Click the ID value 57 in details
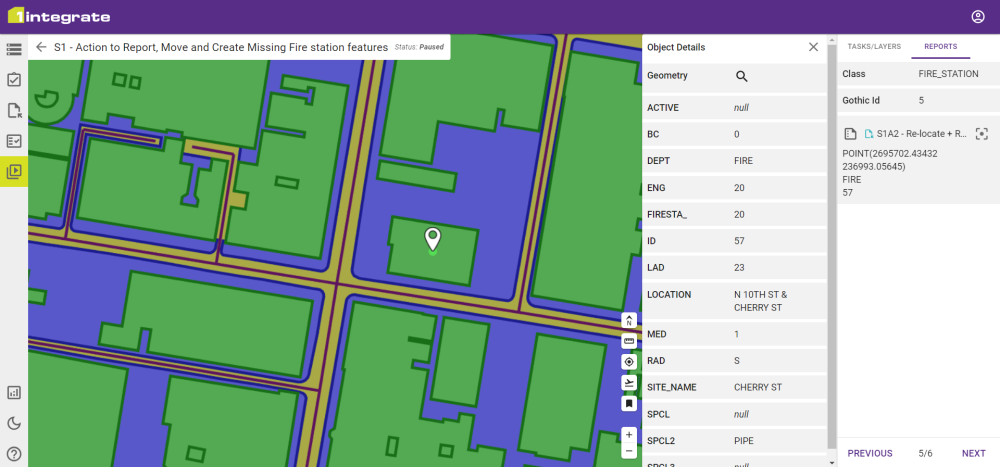The image size is (1000, 467). coord(739,241)
